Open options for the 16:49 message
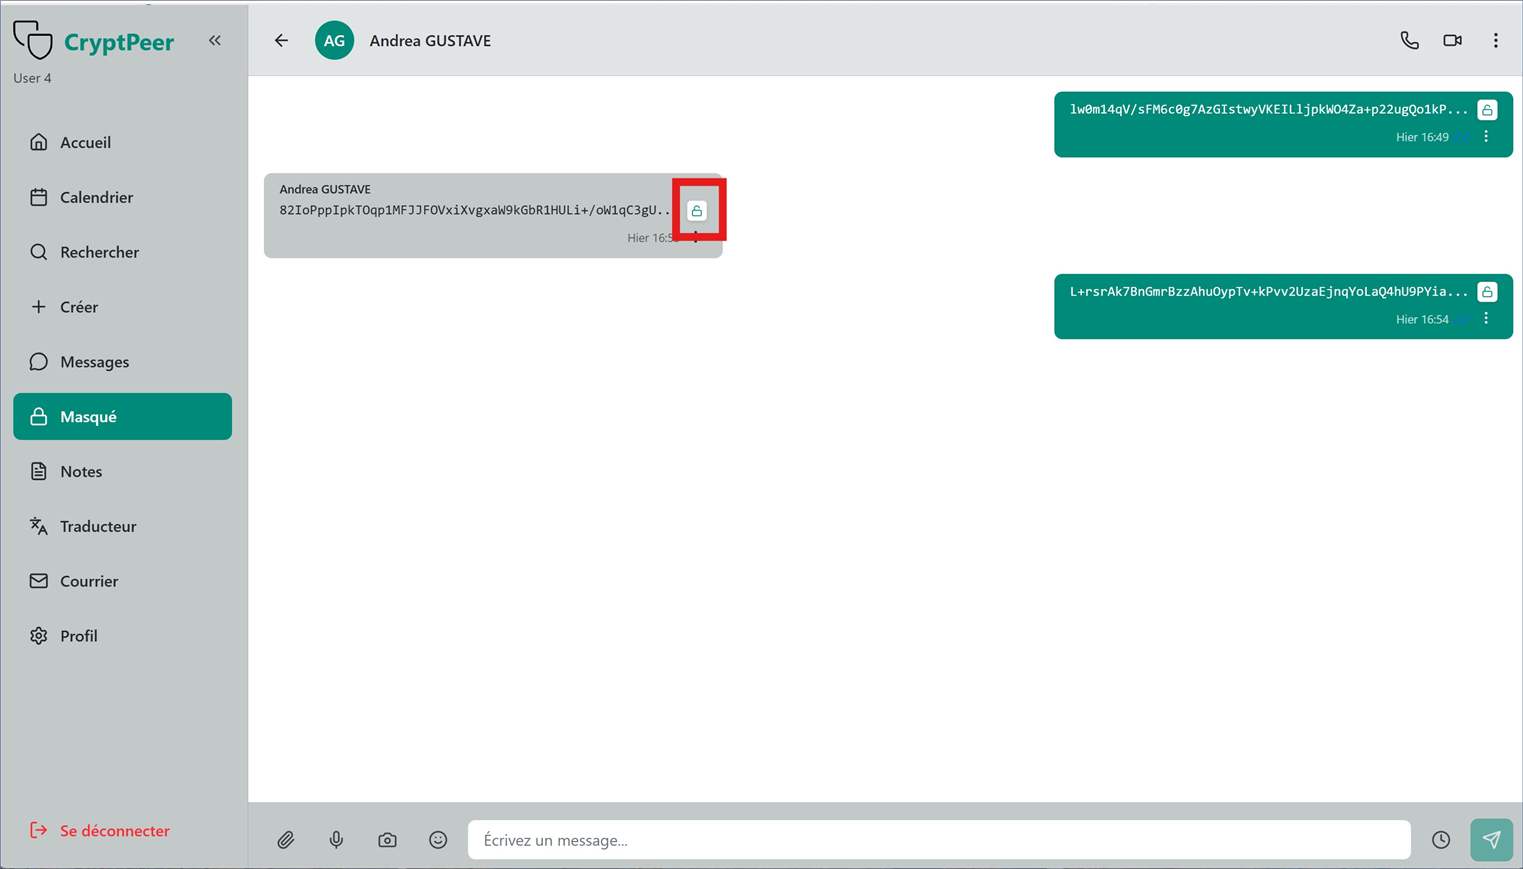 (1486, 137)
